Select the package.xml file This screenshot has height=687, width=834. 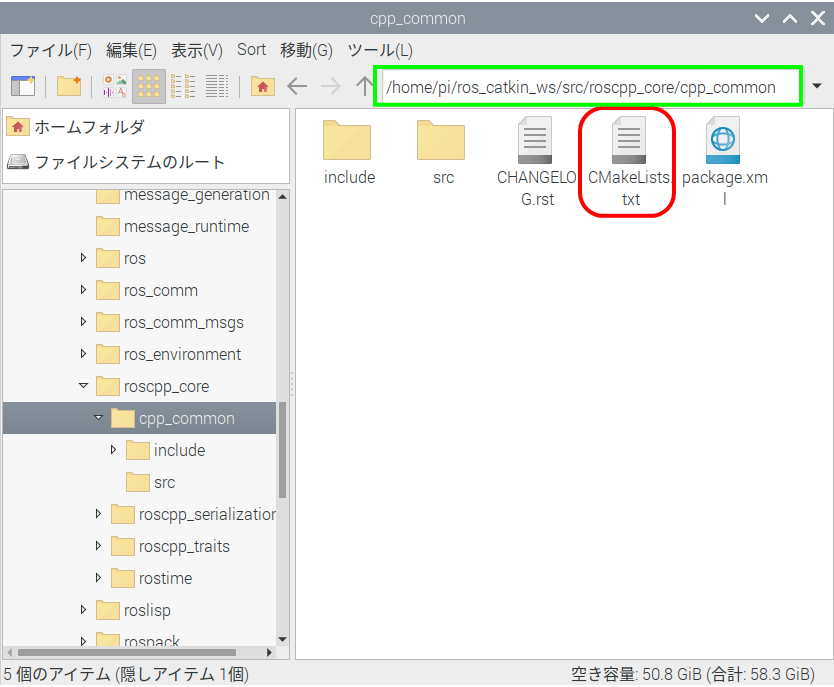click(x=724, y=162)
